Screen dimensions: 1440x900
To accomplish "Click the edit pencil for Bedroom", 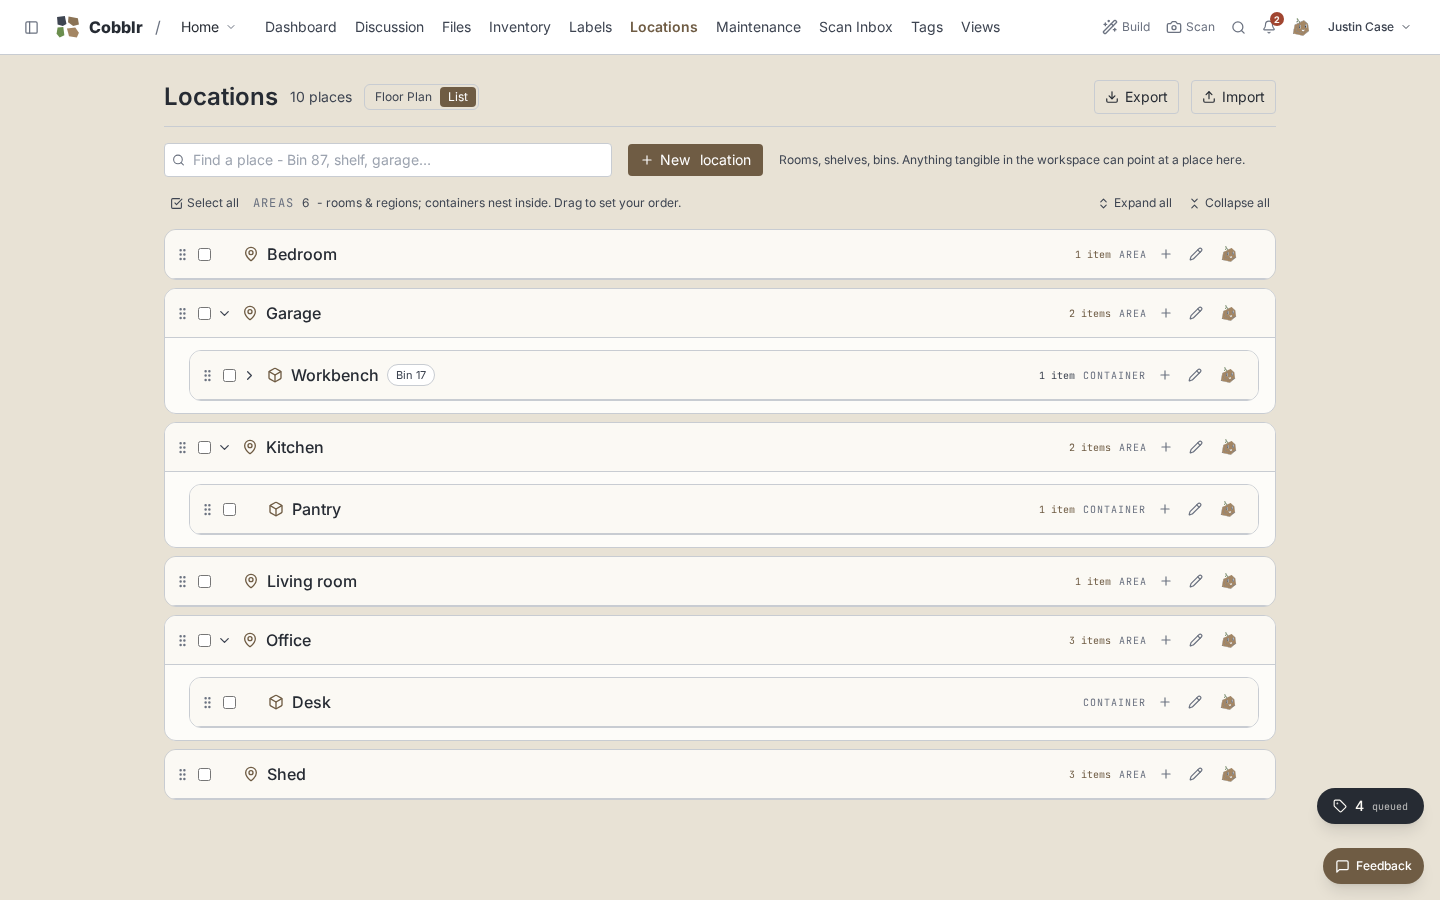I will [1196, 254].
